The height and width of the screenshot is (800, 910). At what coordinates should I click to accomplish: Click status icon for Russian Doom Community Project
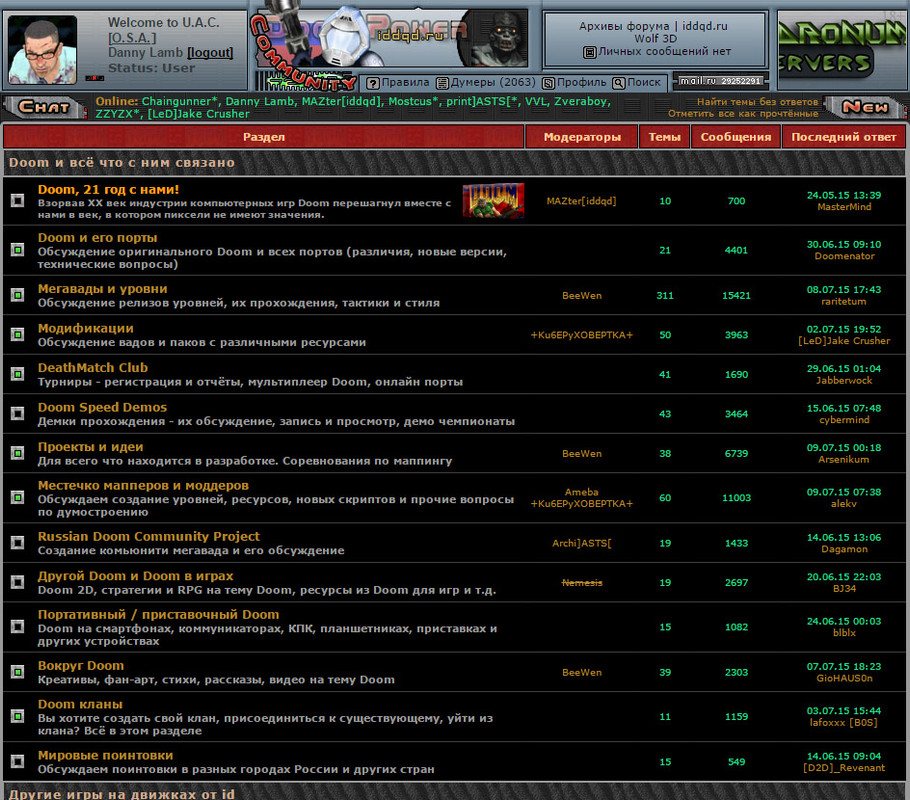coord(17,542)
